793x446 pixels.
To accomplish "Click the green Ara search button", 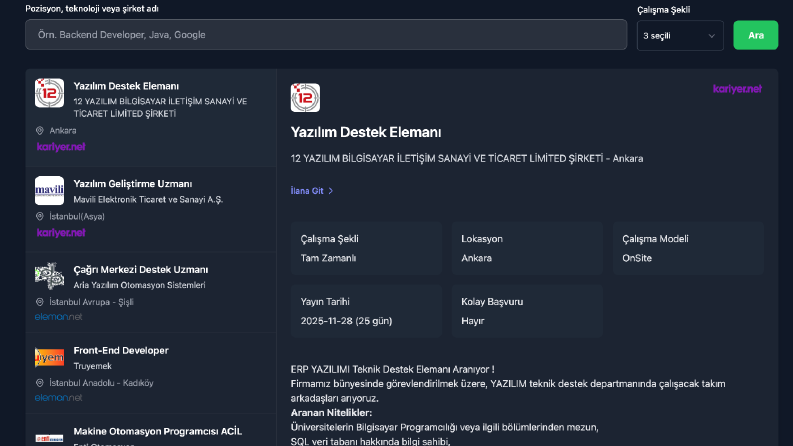I will pos(756,35).
